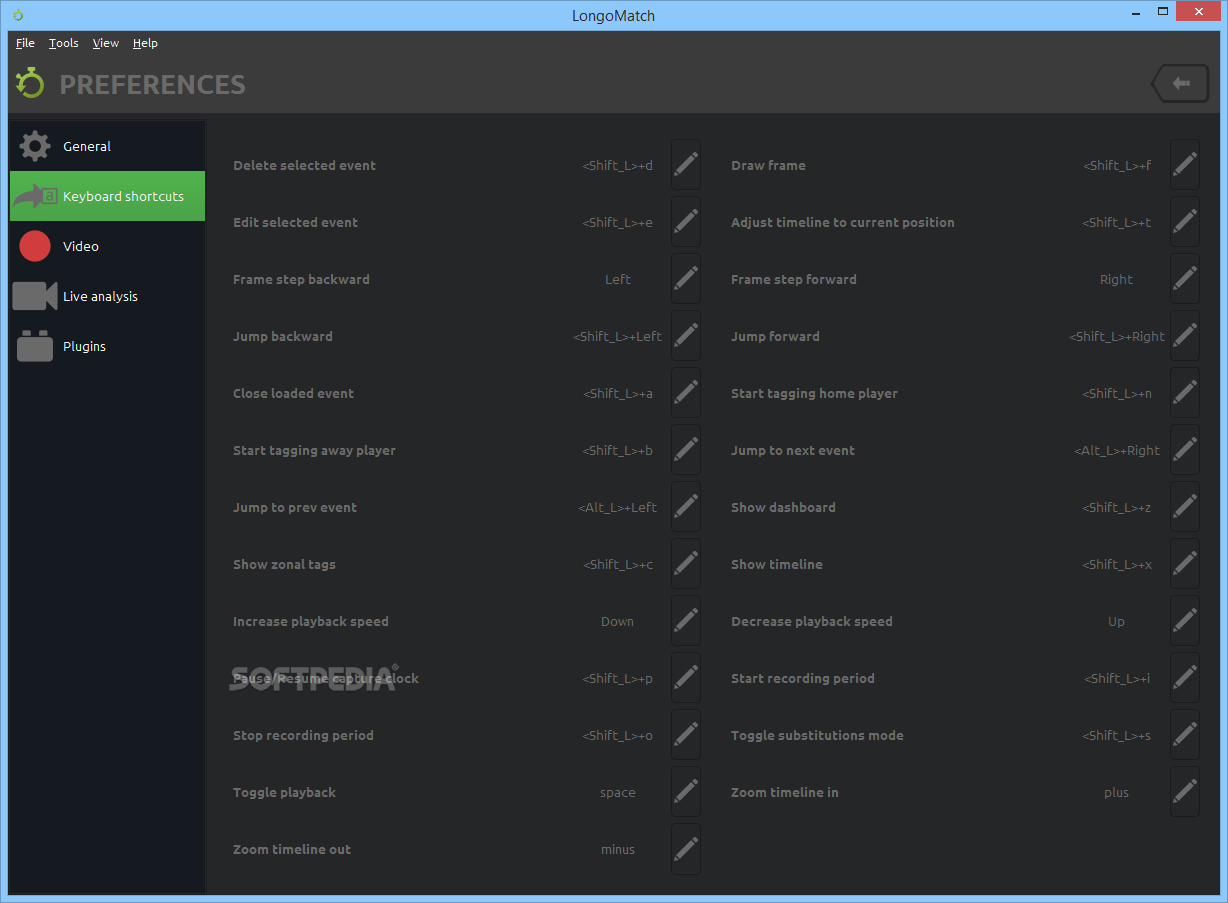The image size is (1228, 903).
Task: Click the 'Show zonal tags' label
Action: pyautogui.click(x=284, y=564)
